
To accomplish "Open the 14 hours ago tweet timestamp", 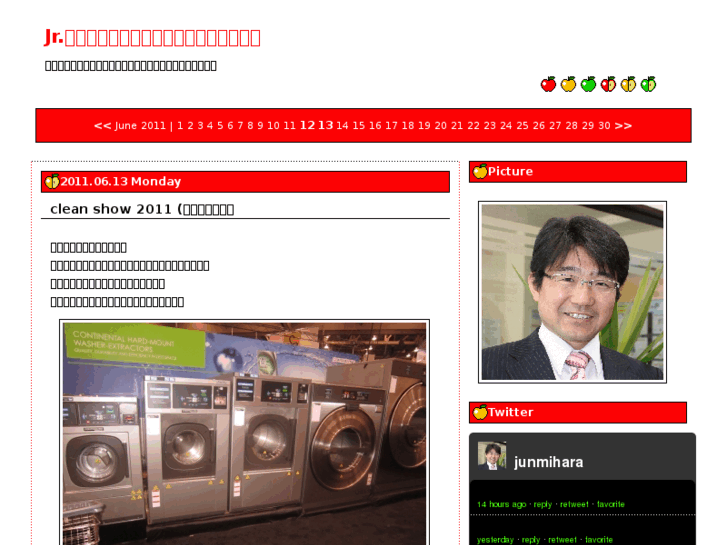I will (502, 504).
